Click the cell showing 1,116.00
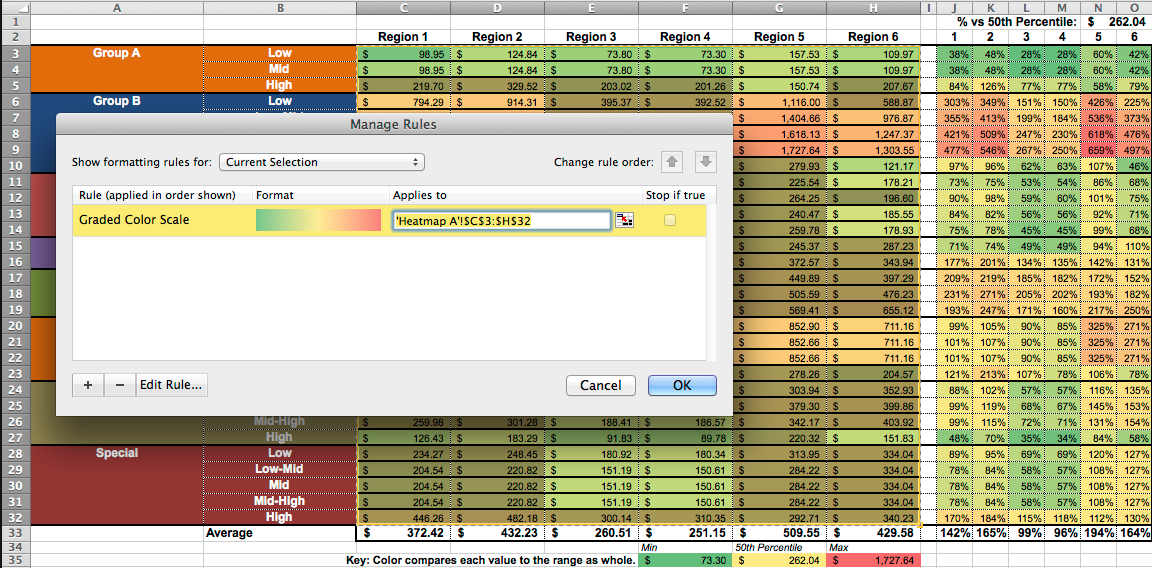This screenshot has width=1152, height=568. tap(779, 101)
